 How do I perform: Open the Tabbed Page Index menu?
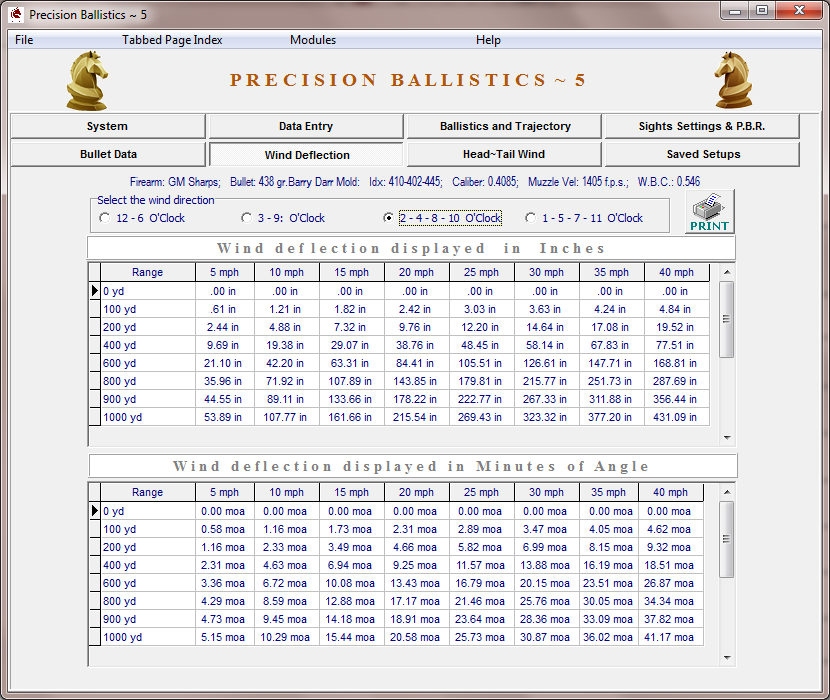click(x=172, y=40)
